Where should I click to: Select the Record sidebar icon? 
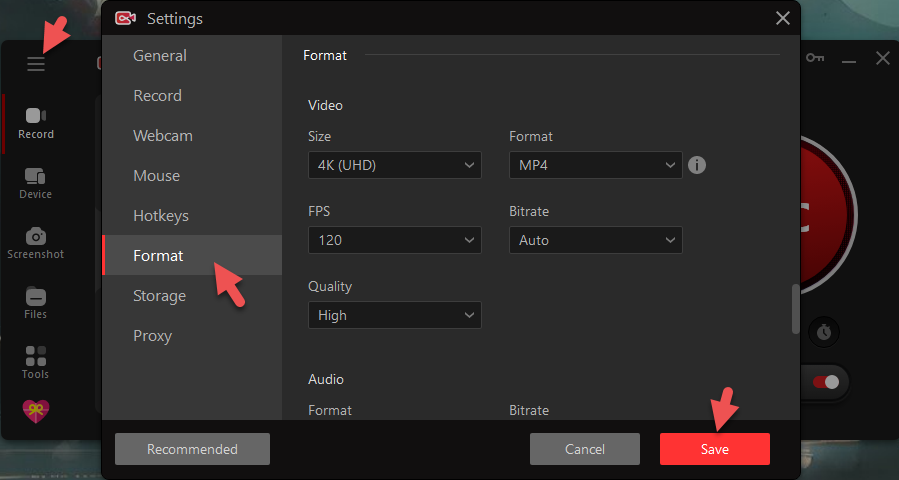[x=36, y=123]
